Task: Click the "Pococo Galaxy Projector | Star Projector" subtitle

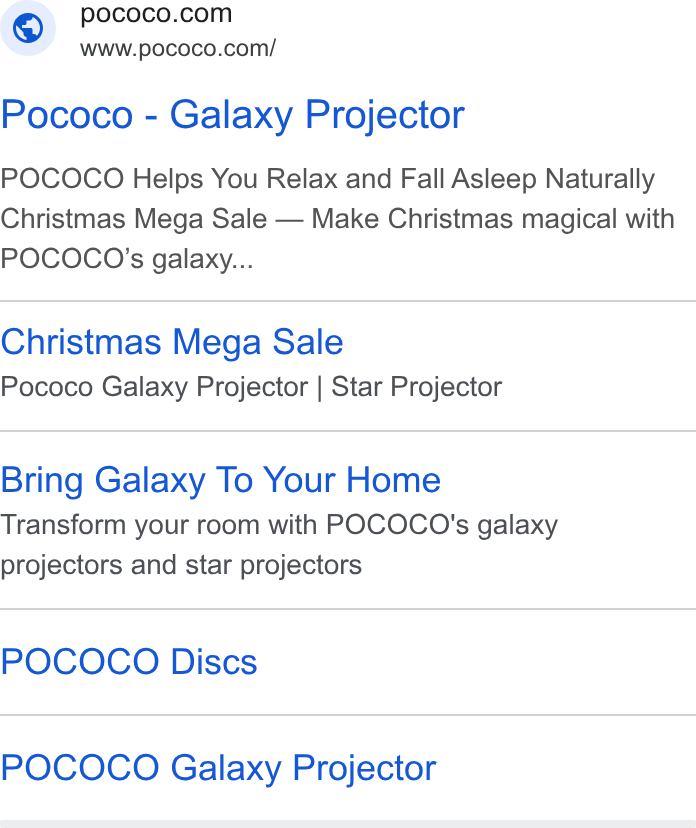Action: pyautogui.click(x=251, y=387)
